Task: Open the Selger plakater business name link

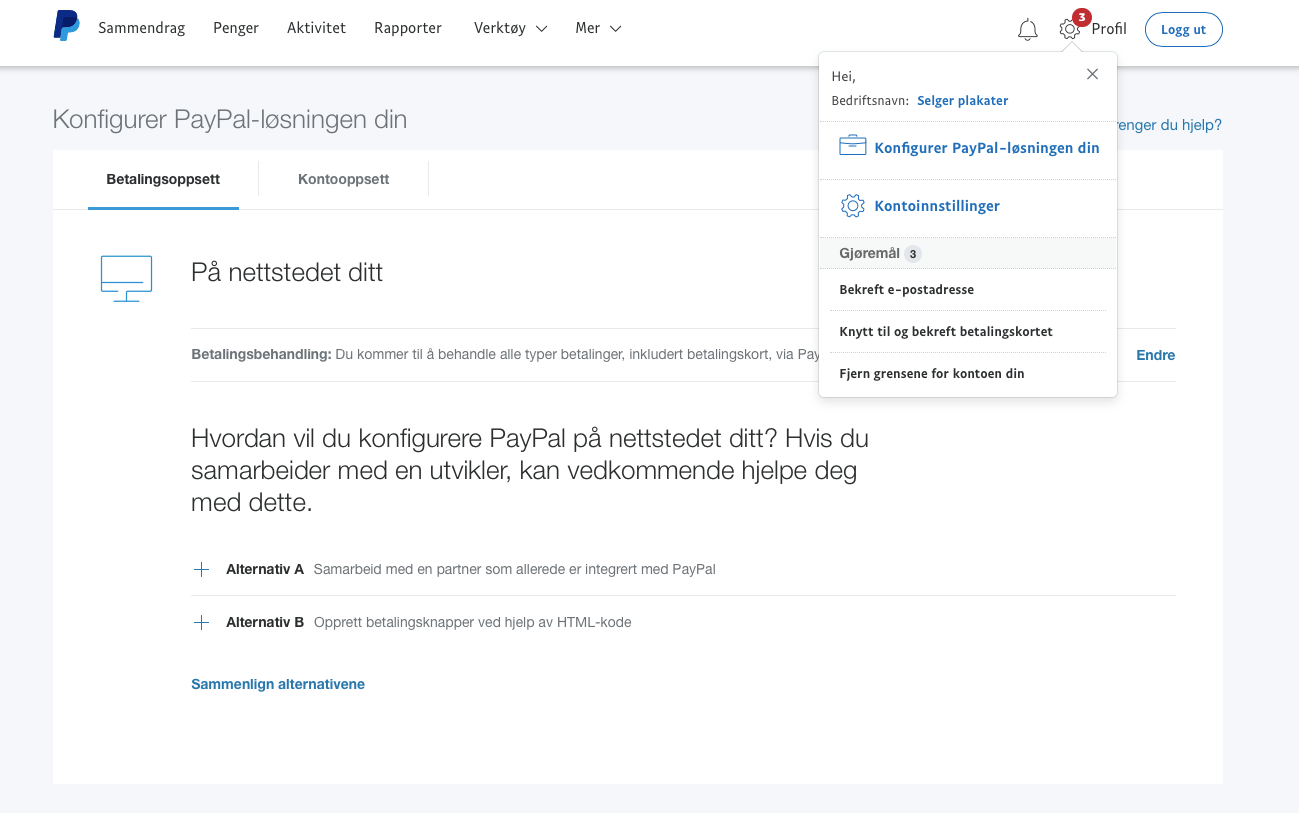Action: (x=963, y=100)
